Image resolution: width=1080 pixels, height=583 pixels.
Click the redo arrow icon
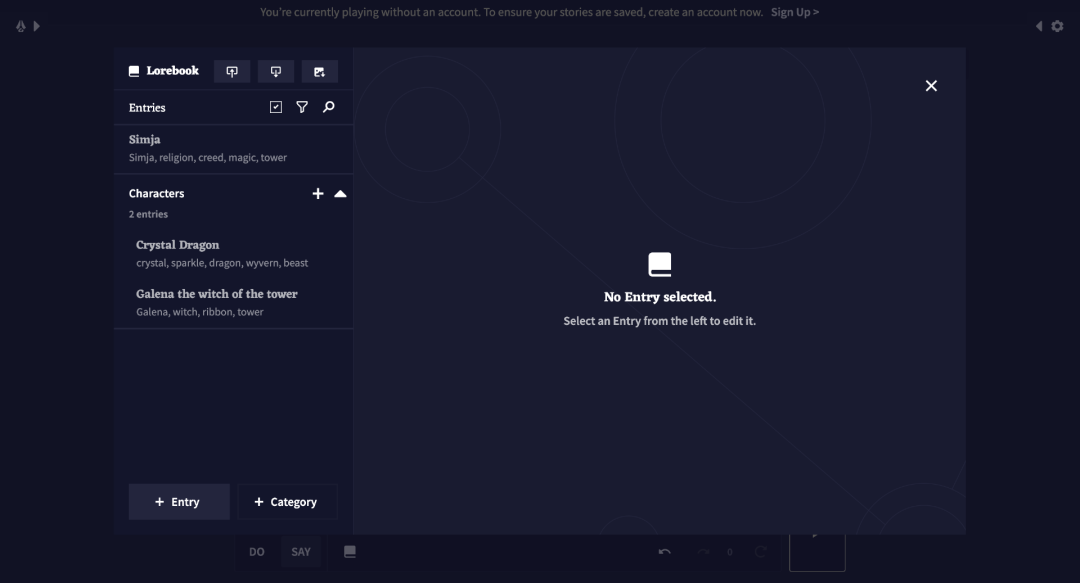click(x=703, y=551)
